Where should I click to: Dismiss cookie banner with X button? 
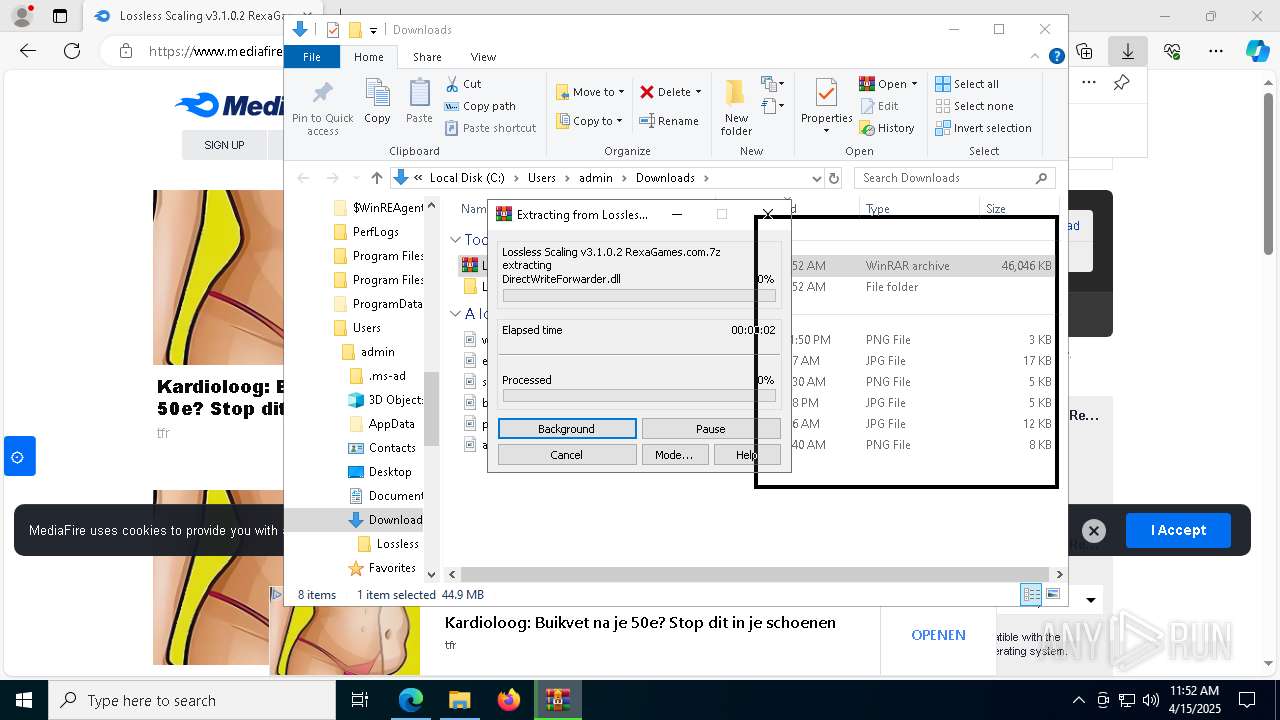[1094, 531]
